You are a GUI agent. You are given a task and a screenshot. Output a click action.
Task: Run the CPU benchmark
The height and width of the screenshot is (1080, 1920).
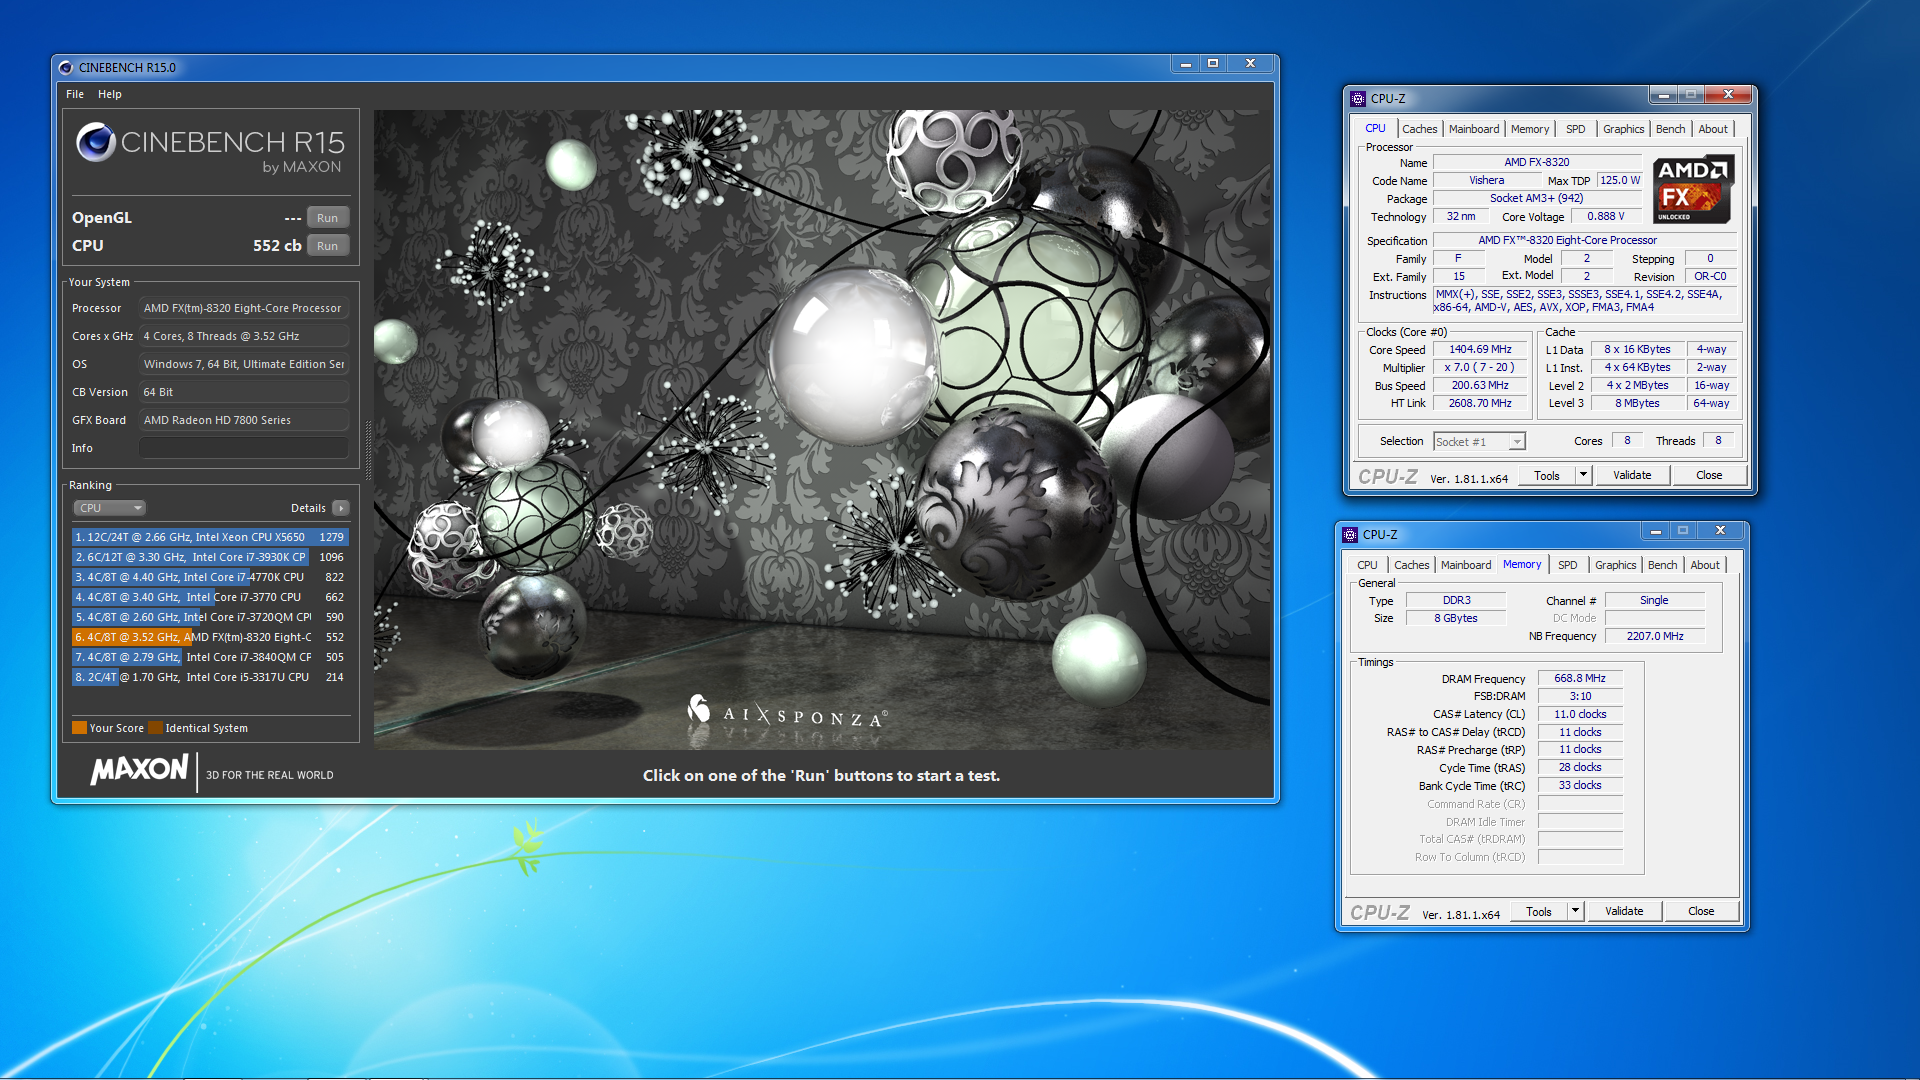(328, 246)
